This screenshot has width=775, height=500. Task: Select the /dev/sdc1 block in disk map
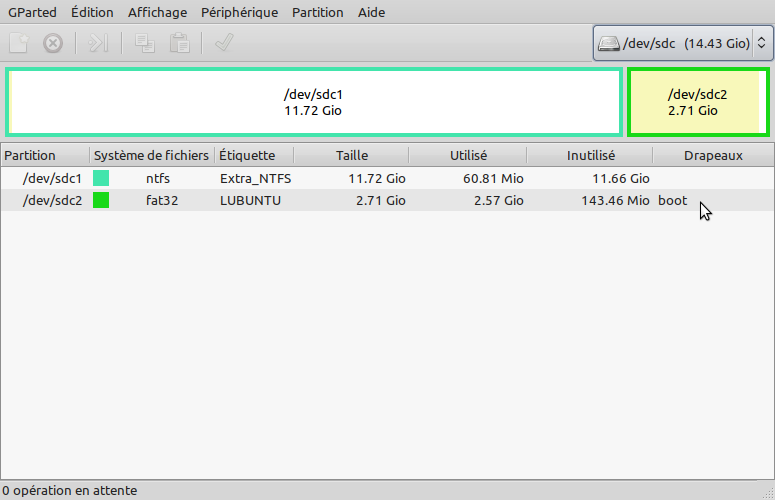click(313, 102)
